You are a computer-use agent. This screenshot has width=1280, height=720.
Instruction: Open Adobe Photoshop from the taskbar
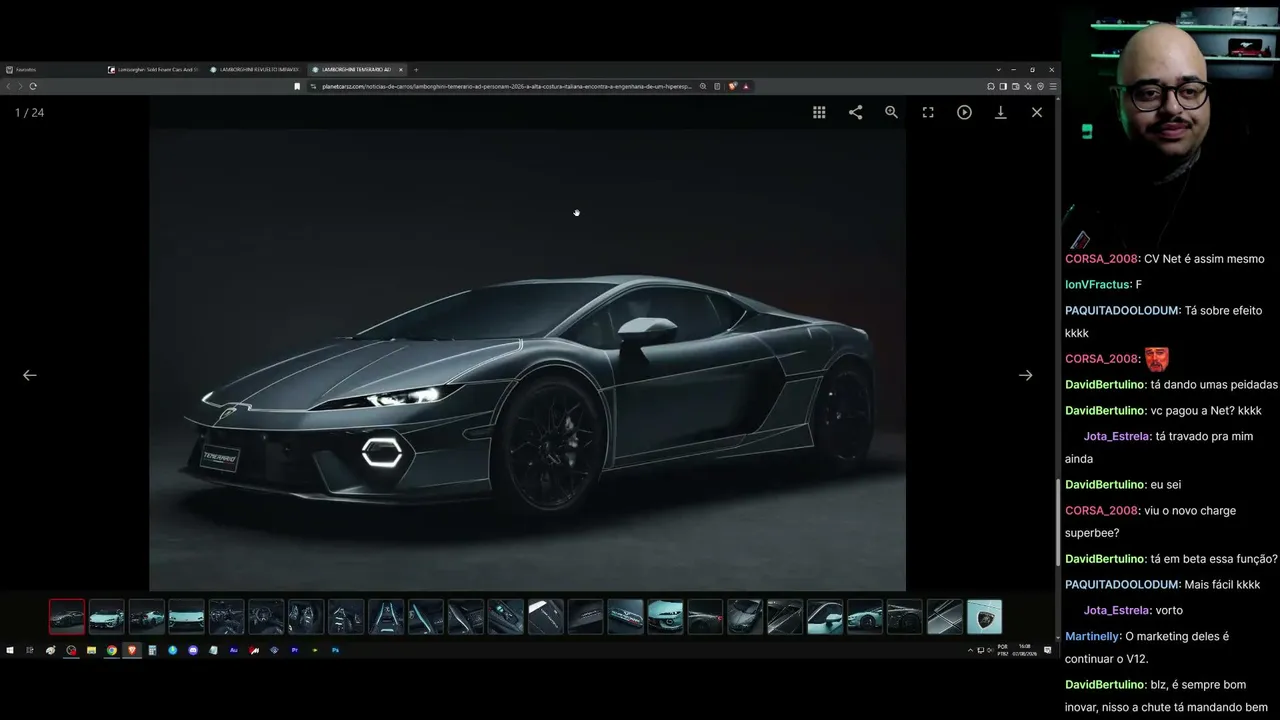point(336,650)
